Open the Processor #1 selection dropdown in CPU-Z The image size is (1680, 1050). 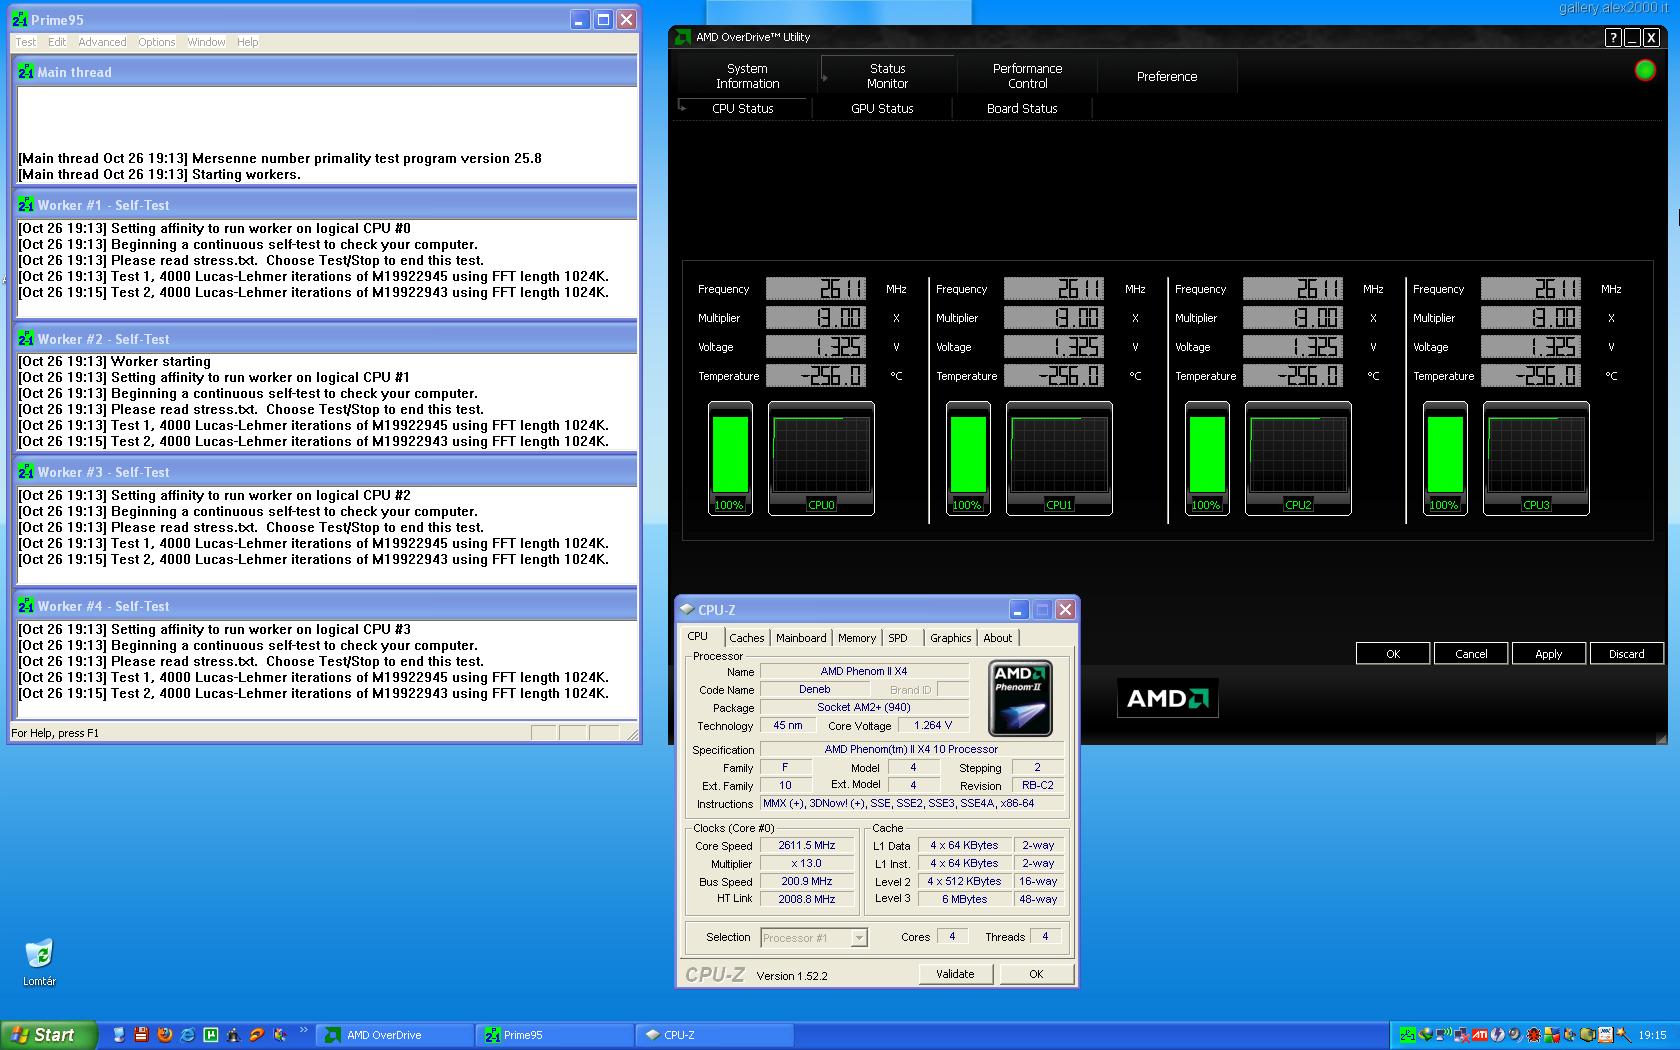859,937
